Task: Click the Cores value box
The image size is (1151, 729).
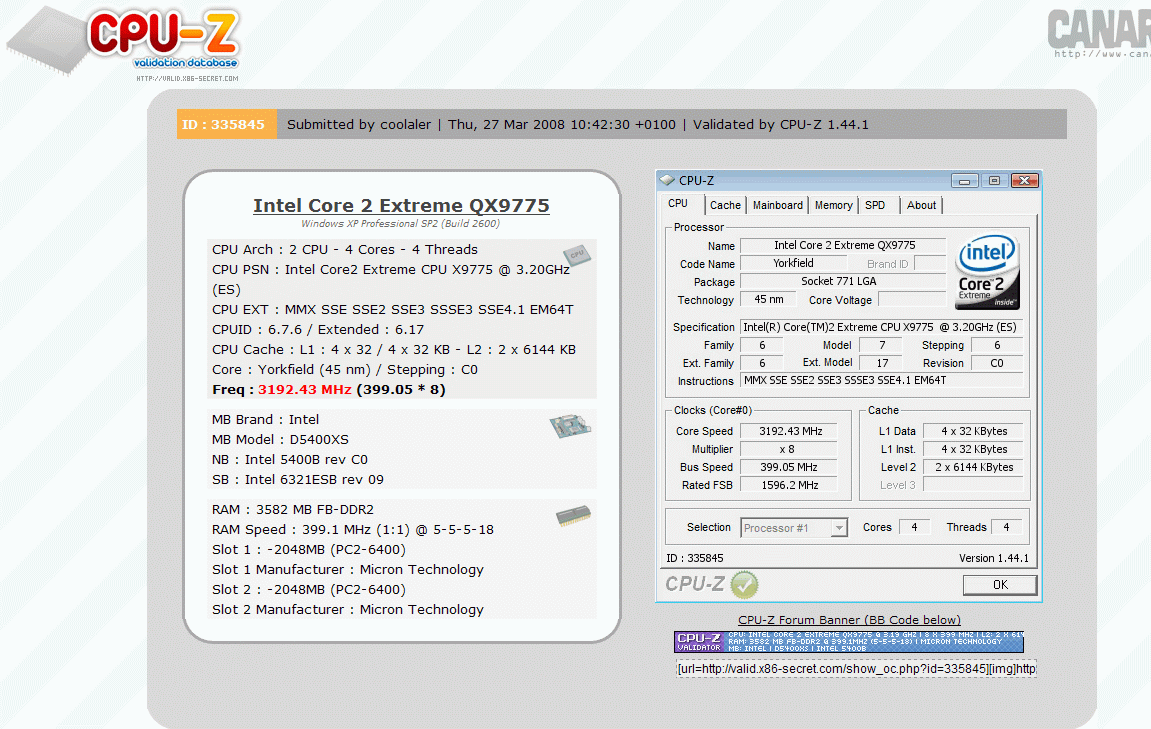Action: click(915, 527)
